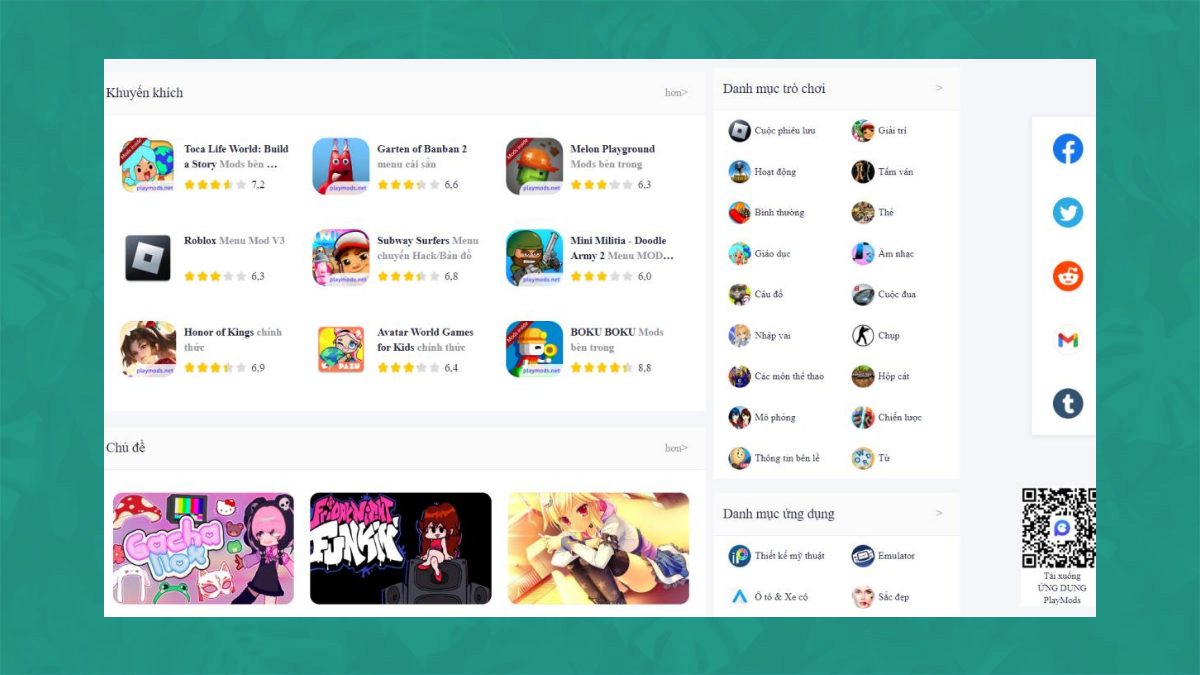The height and width of the screenshot is (675, 1200).
Task: Open the Cuộc phiêu lưu adventure category icon
Action: pos(739,130)
